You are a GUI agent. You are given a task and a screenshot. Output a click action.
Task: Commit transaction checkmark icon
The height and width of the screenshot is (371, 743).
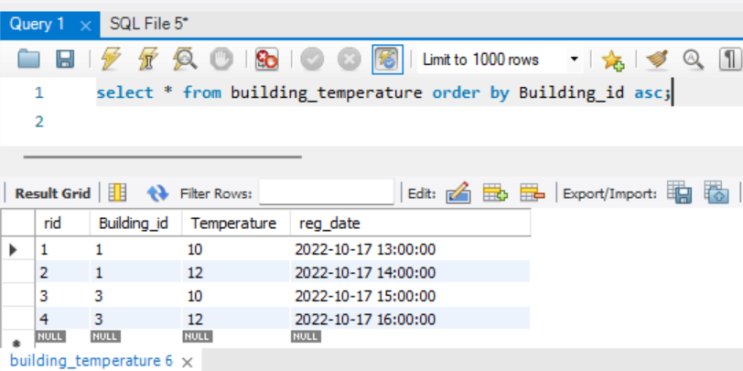click(312, 60)
